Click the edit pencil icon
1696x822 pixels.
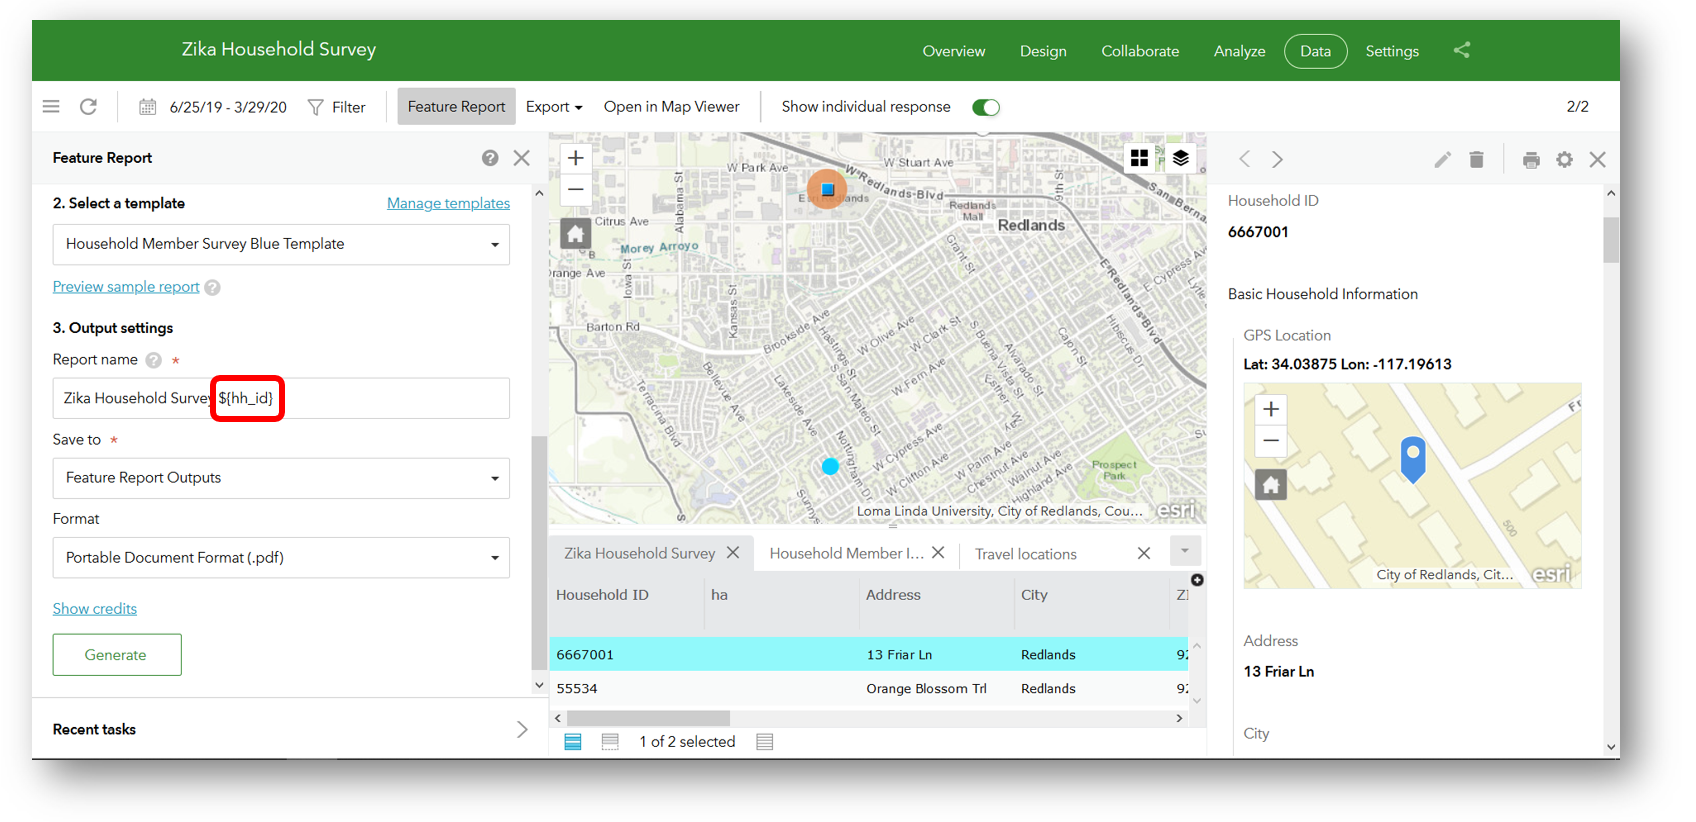1442,160
